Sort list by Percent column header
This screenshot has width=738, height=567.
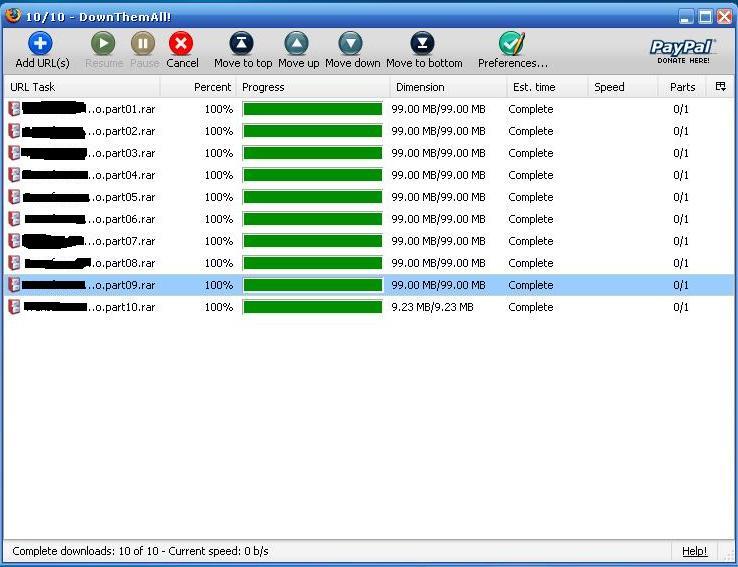pos(212,87)
